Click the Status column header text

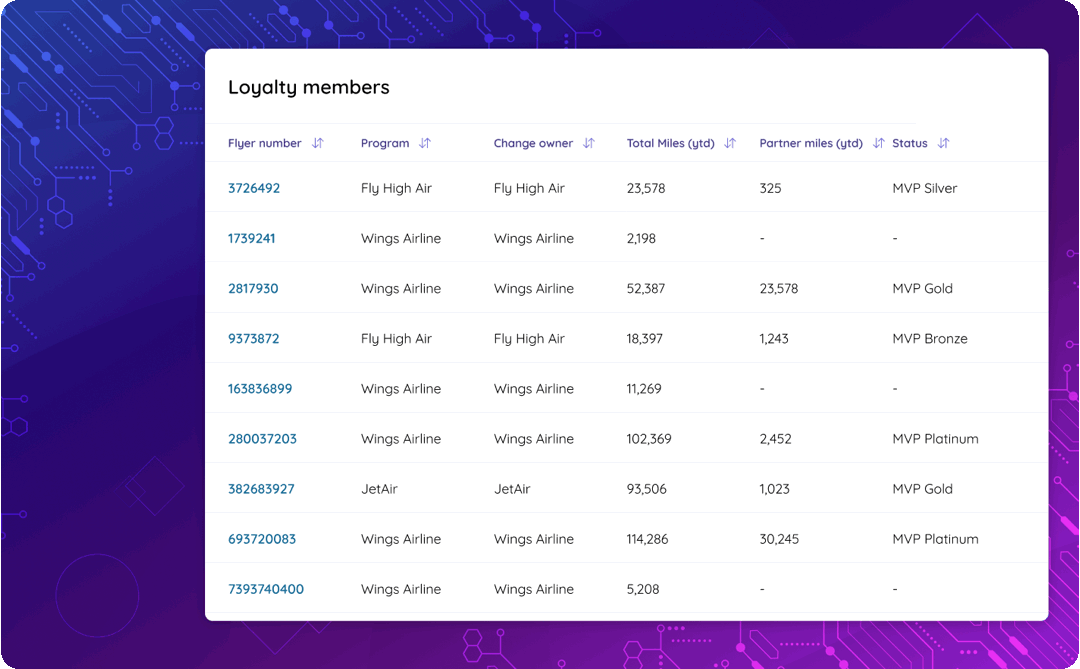[910, 143]
